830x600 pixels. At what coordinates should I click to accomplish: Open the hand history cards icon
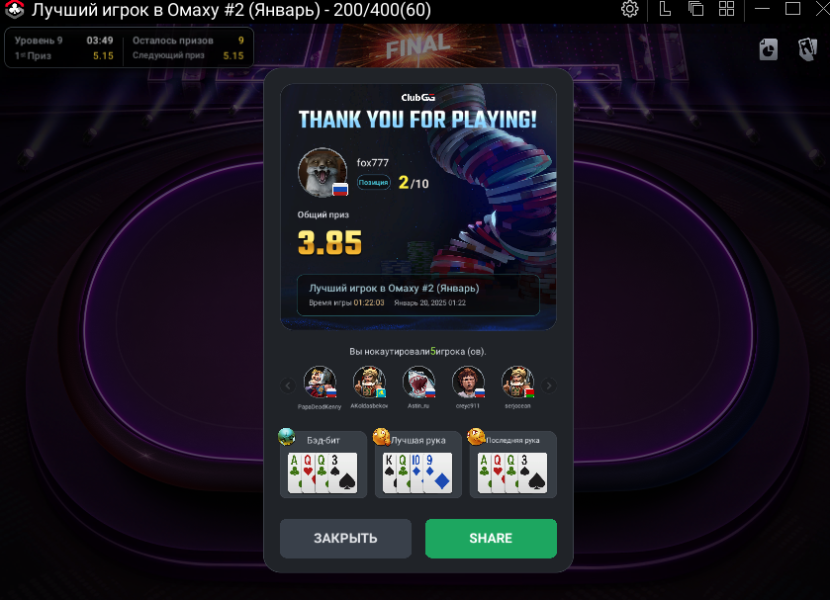point(807,50)
